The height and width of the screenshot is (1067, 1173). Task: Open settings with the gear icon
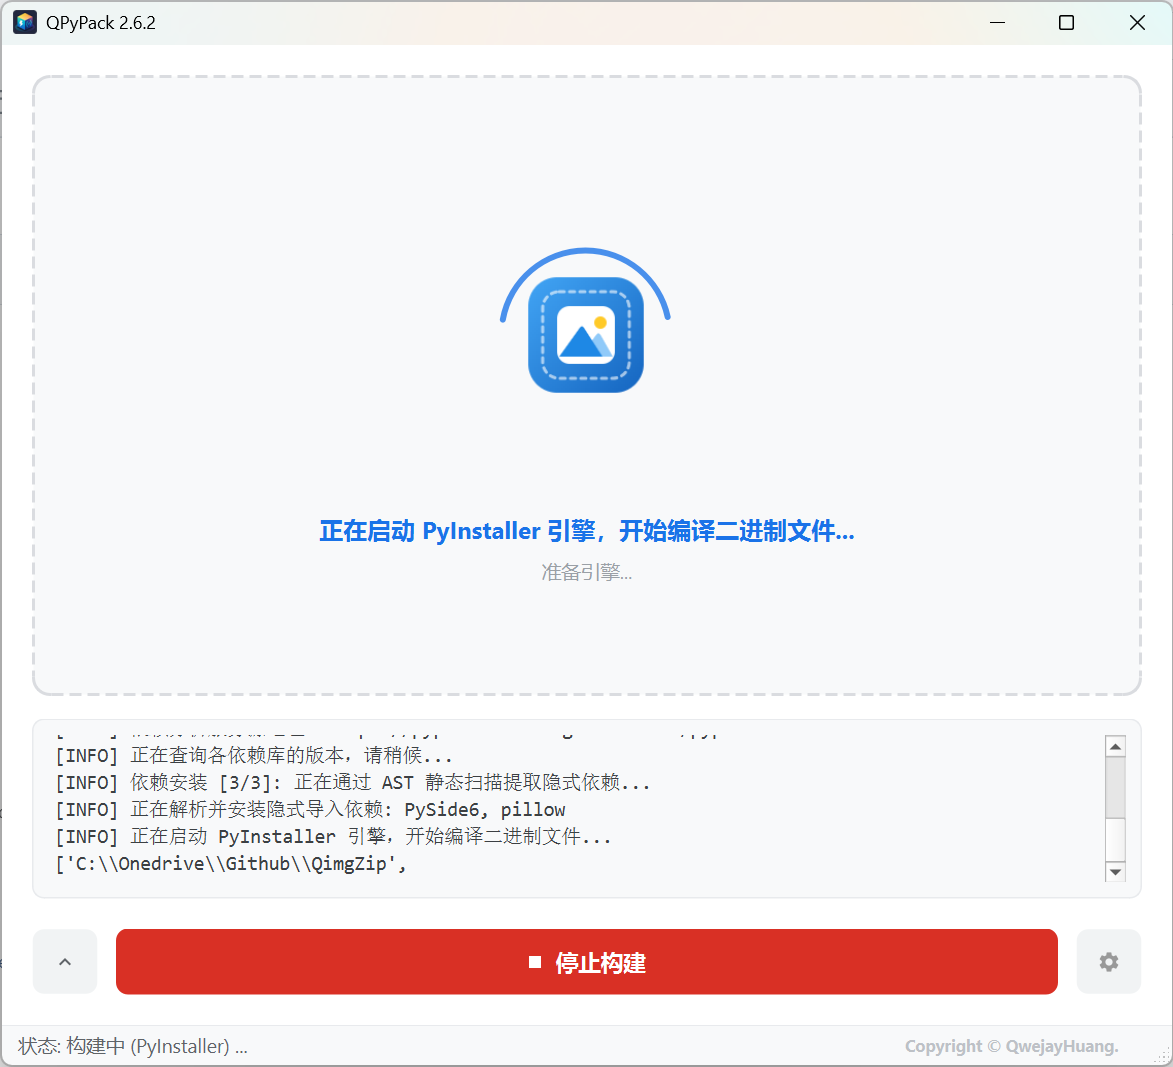point(1109,961)
